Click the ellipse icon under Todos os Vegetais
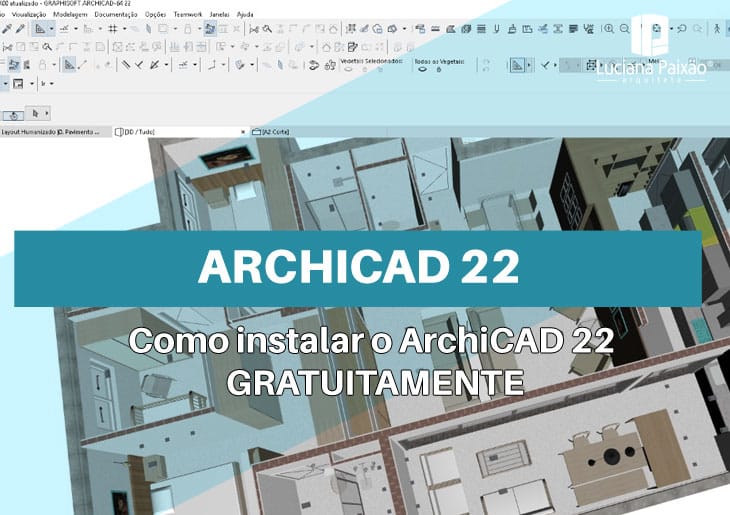 pyautogui.click(x=422, y=69)
